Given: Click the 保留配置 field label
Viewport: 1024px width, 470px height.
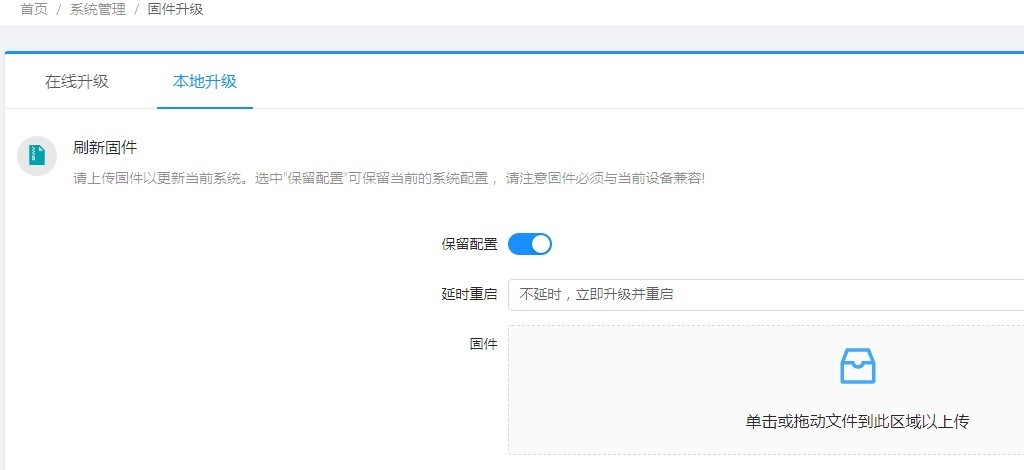Looking at the screenshot, I should click(x=469, y=244).
